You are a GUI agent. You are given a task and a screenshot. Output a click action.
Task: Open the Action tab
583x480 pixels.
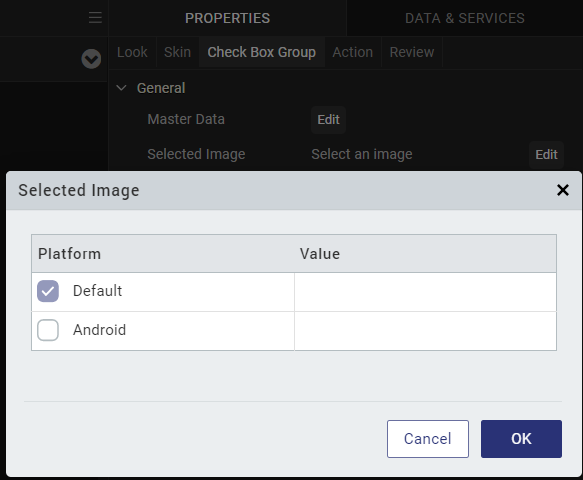[x=352, y=52]
